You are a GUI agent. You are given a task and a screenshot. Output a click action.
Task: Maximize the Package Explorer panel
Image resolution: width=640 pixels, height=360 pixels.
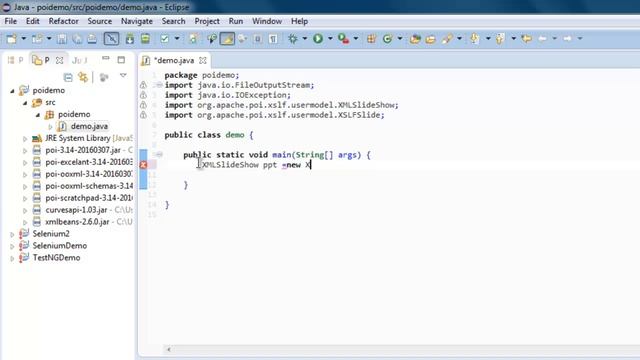(121, 60)
